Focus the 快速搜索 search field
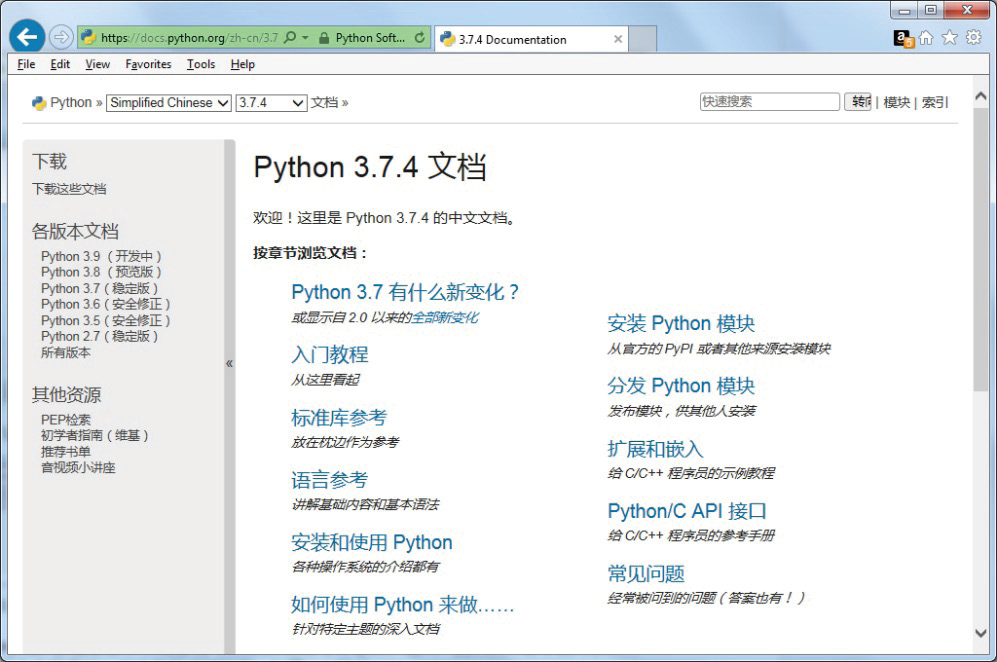This screenshot has width=997, height=662. tap(769, 102)
